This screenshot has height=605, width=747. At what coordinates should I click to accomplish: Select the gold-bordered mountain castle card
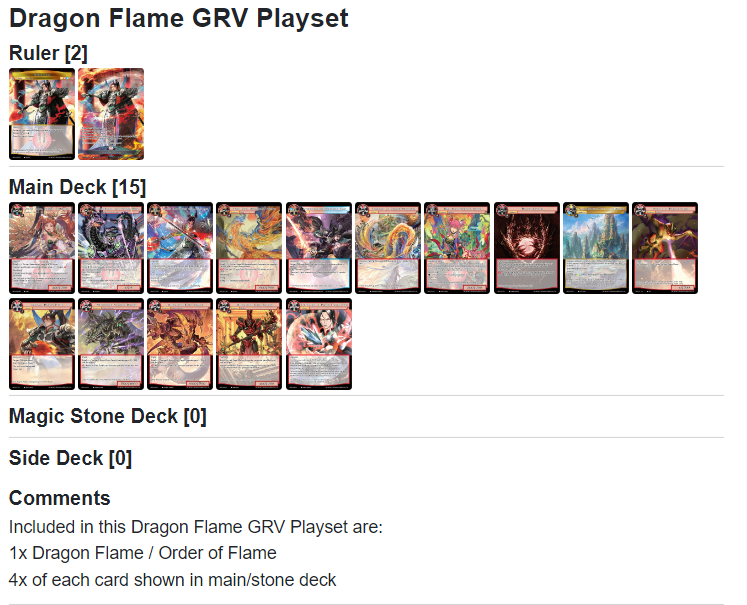[596, 248]
